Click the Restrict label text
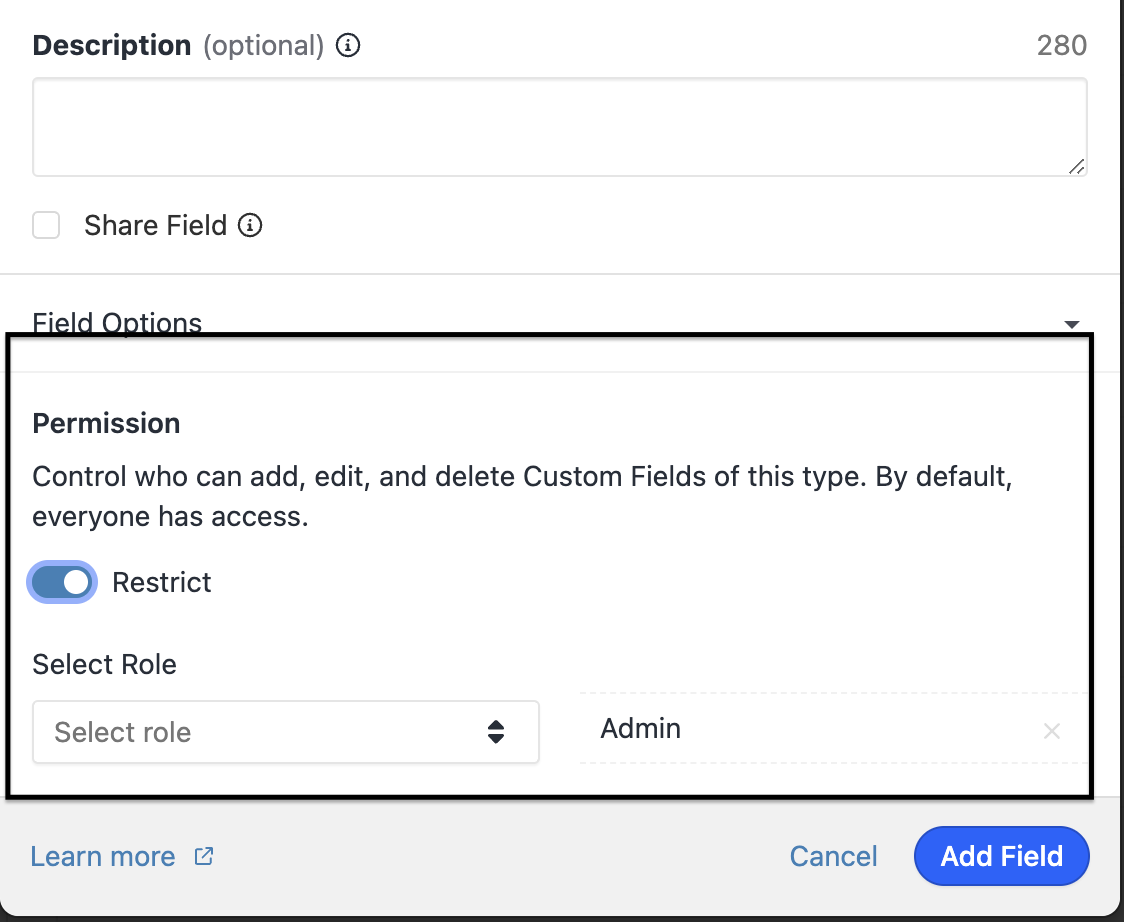 162,583
